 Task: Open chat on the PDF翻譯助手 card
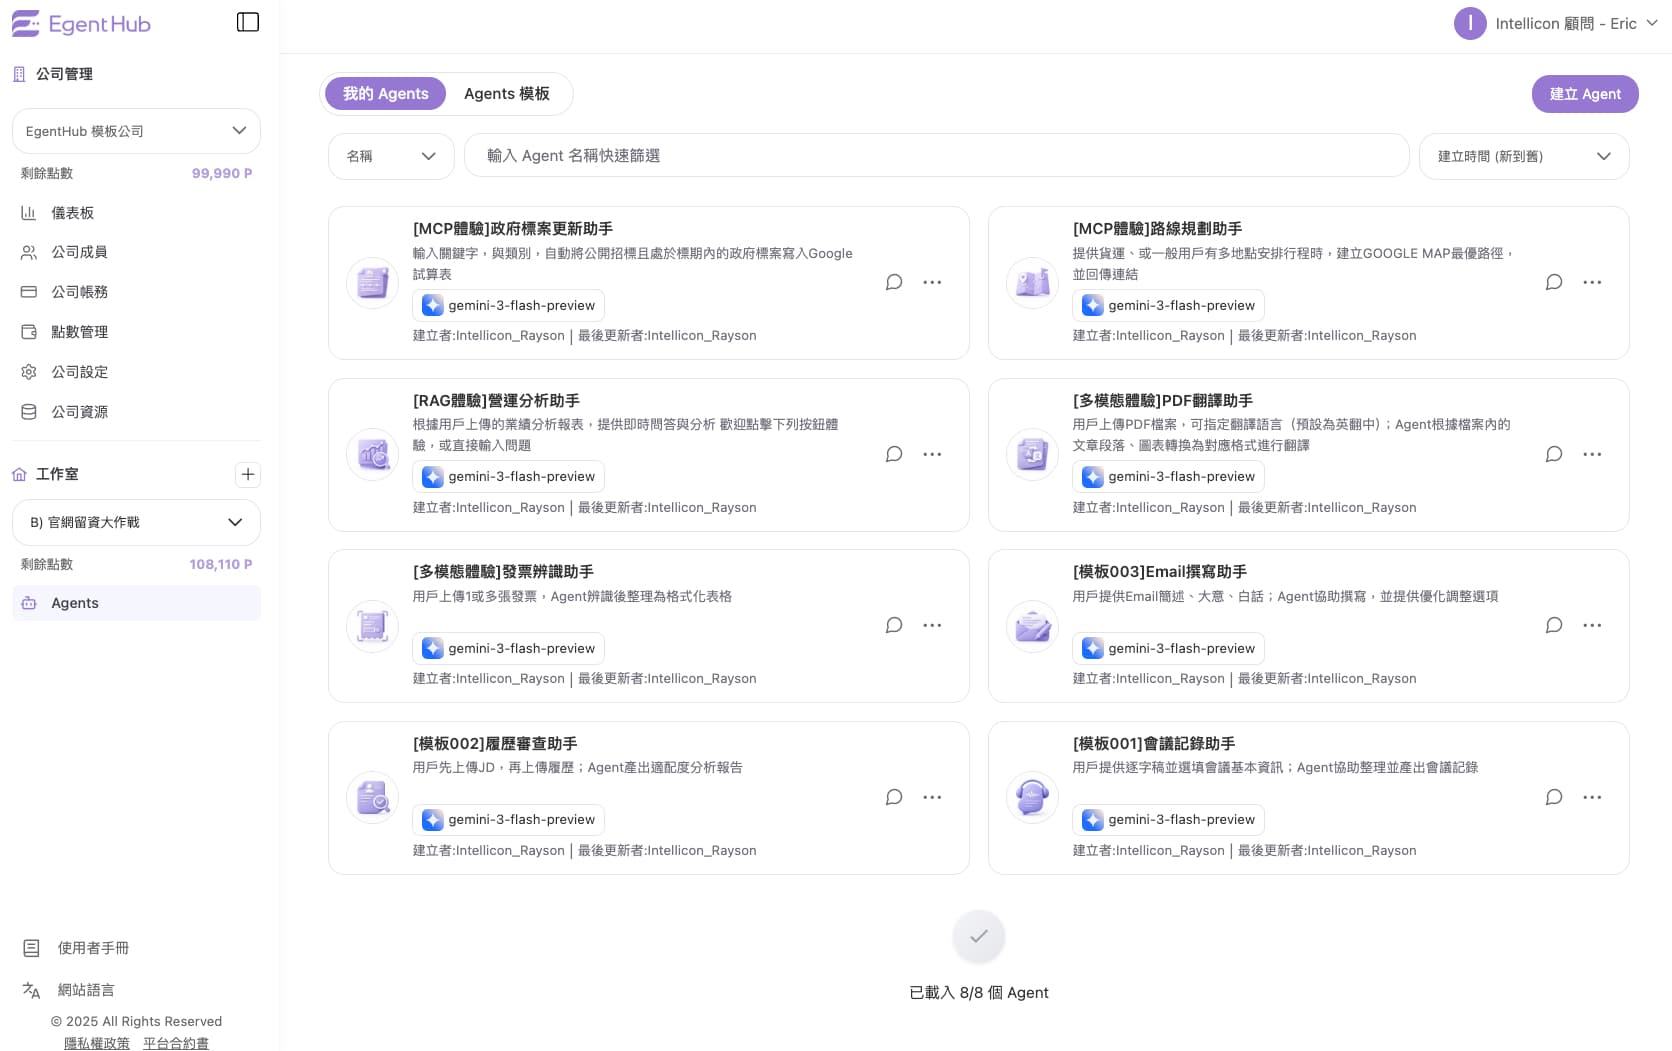[1553, 454]
